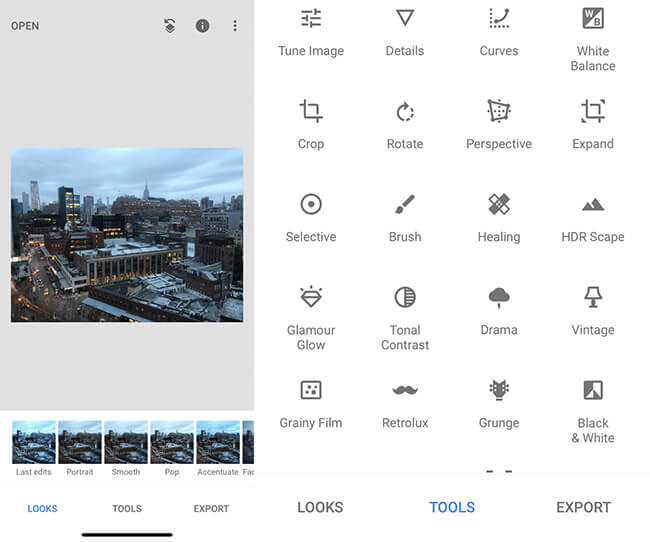Go to LOOKS tab in the tools screen
Screen dimensions: 650x542
320,507
